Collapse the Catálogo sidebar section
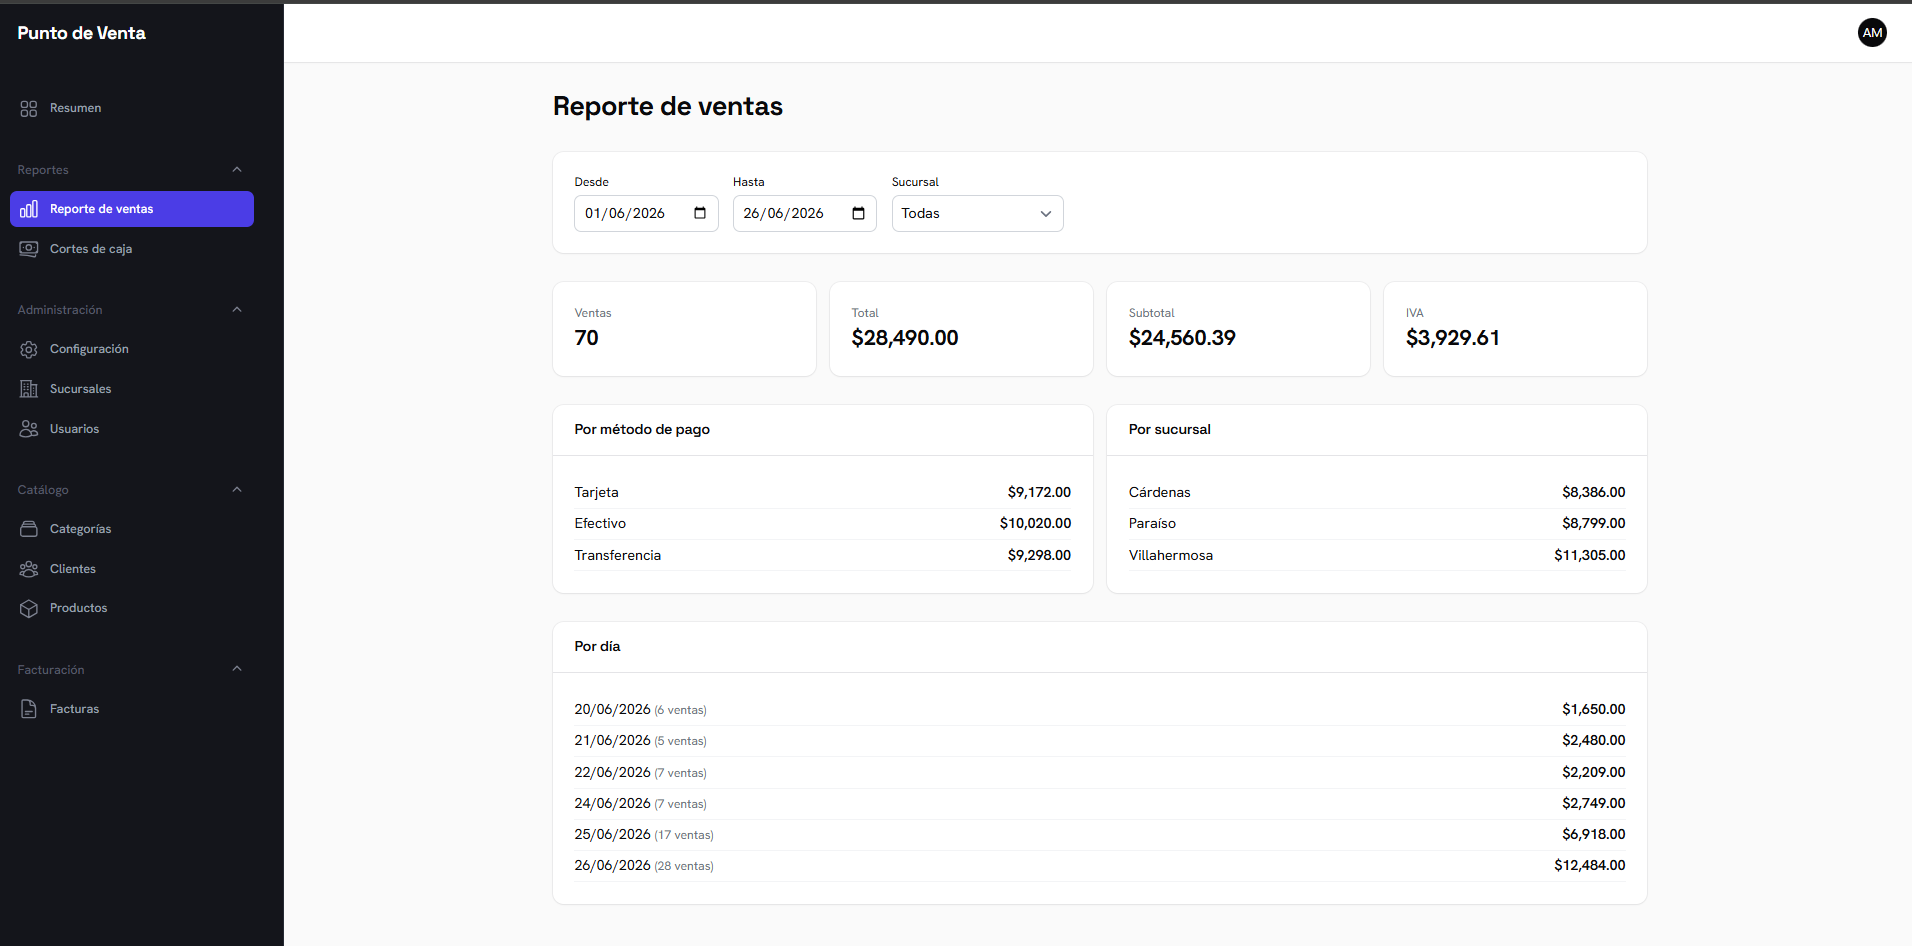Viewport: 1912px width, 946px height. (237, 490)
